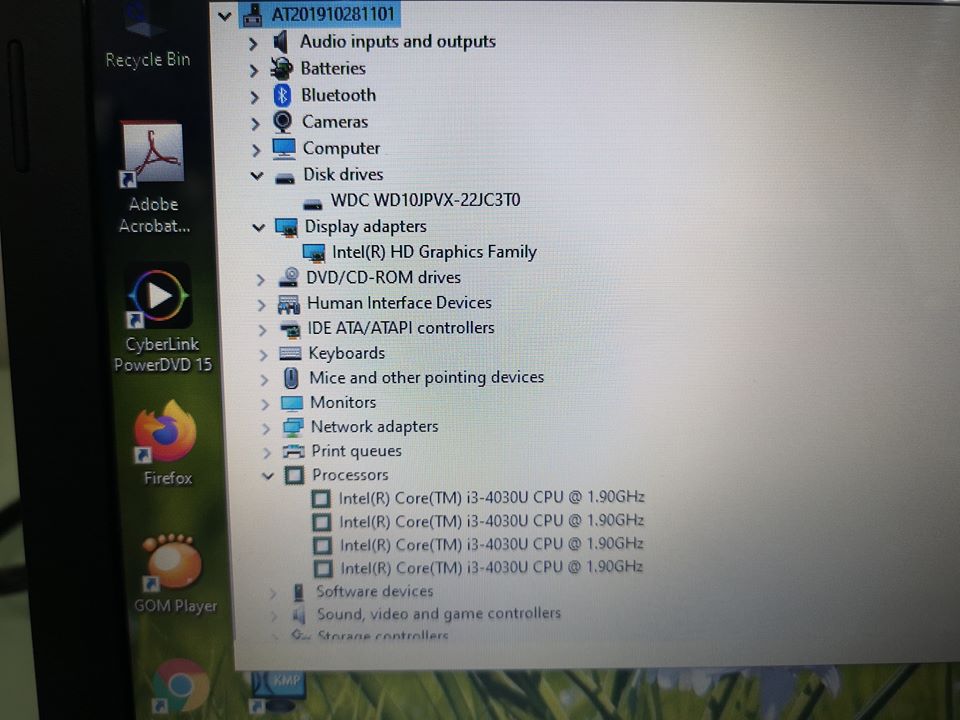Click the Batteries device icon

click(283, 68)
